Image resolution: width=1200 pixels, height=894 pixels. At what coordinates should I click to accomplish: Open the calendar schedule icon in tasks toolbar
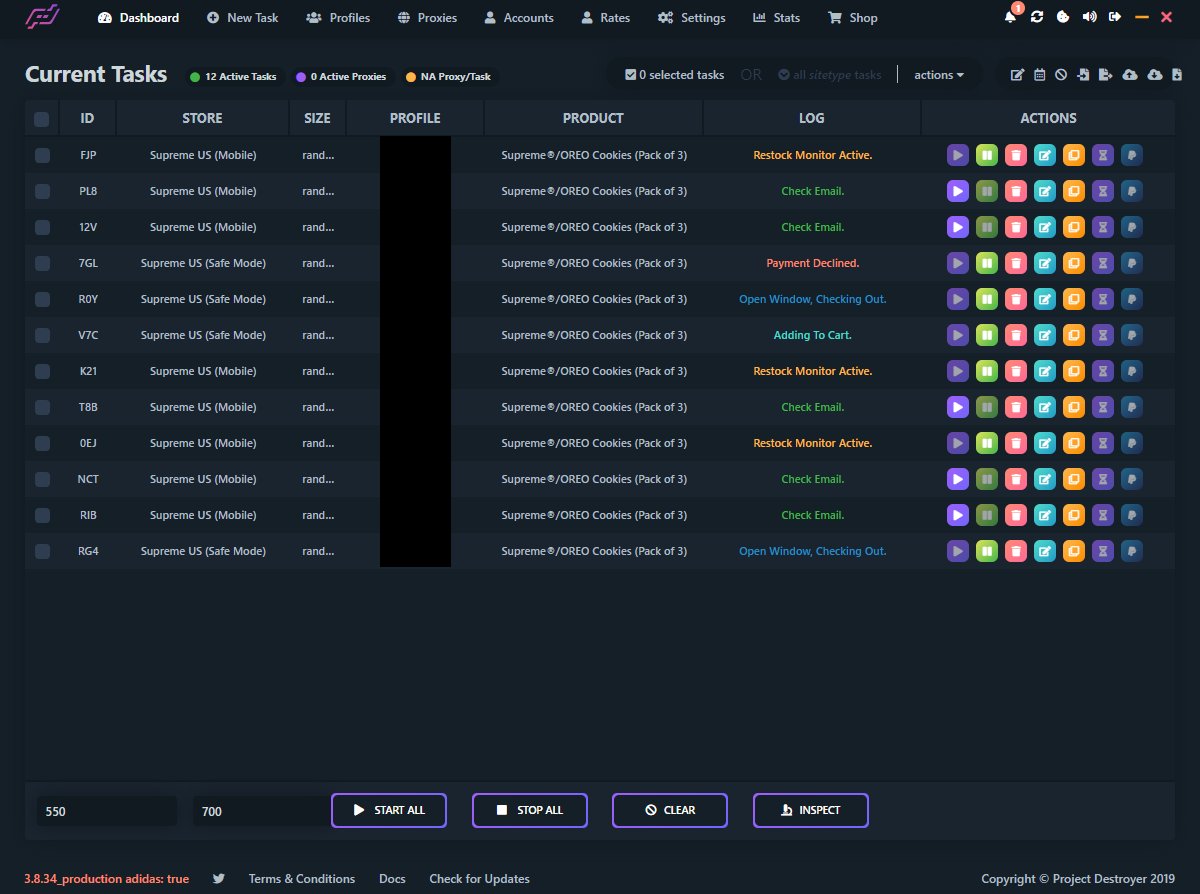[x=1039, y=75]
